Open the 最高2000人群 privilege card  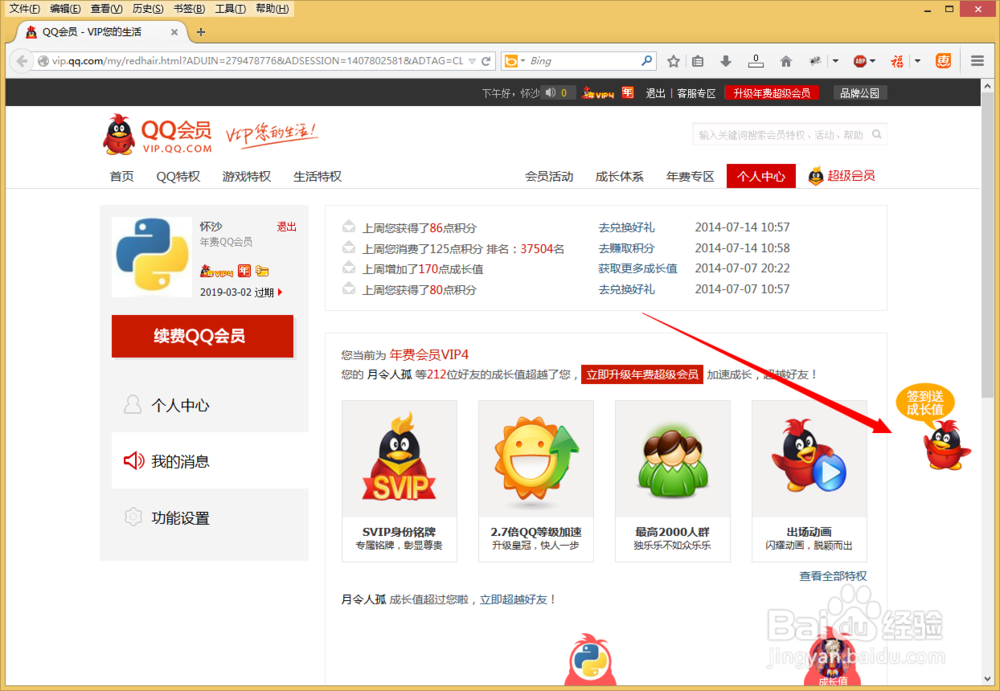click(x=672, y=481)
